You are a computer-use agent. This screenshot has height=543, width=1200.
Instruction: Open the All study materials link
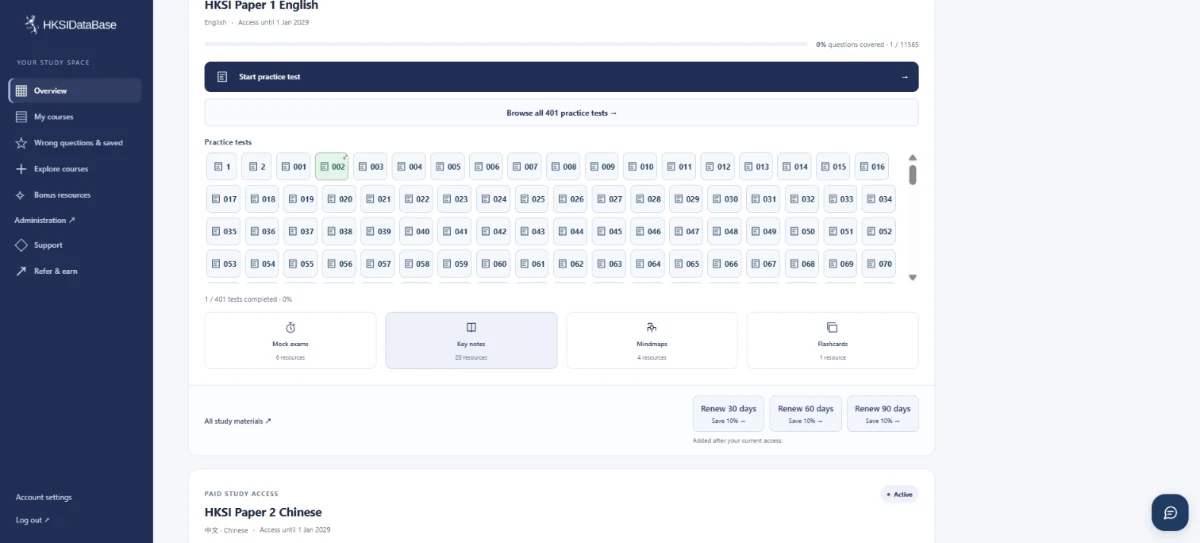coord(238,421)
